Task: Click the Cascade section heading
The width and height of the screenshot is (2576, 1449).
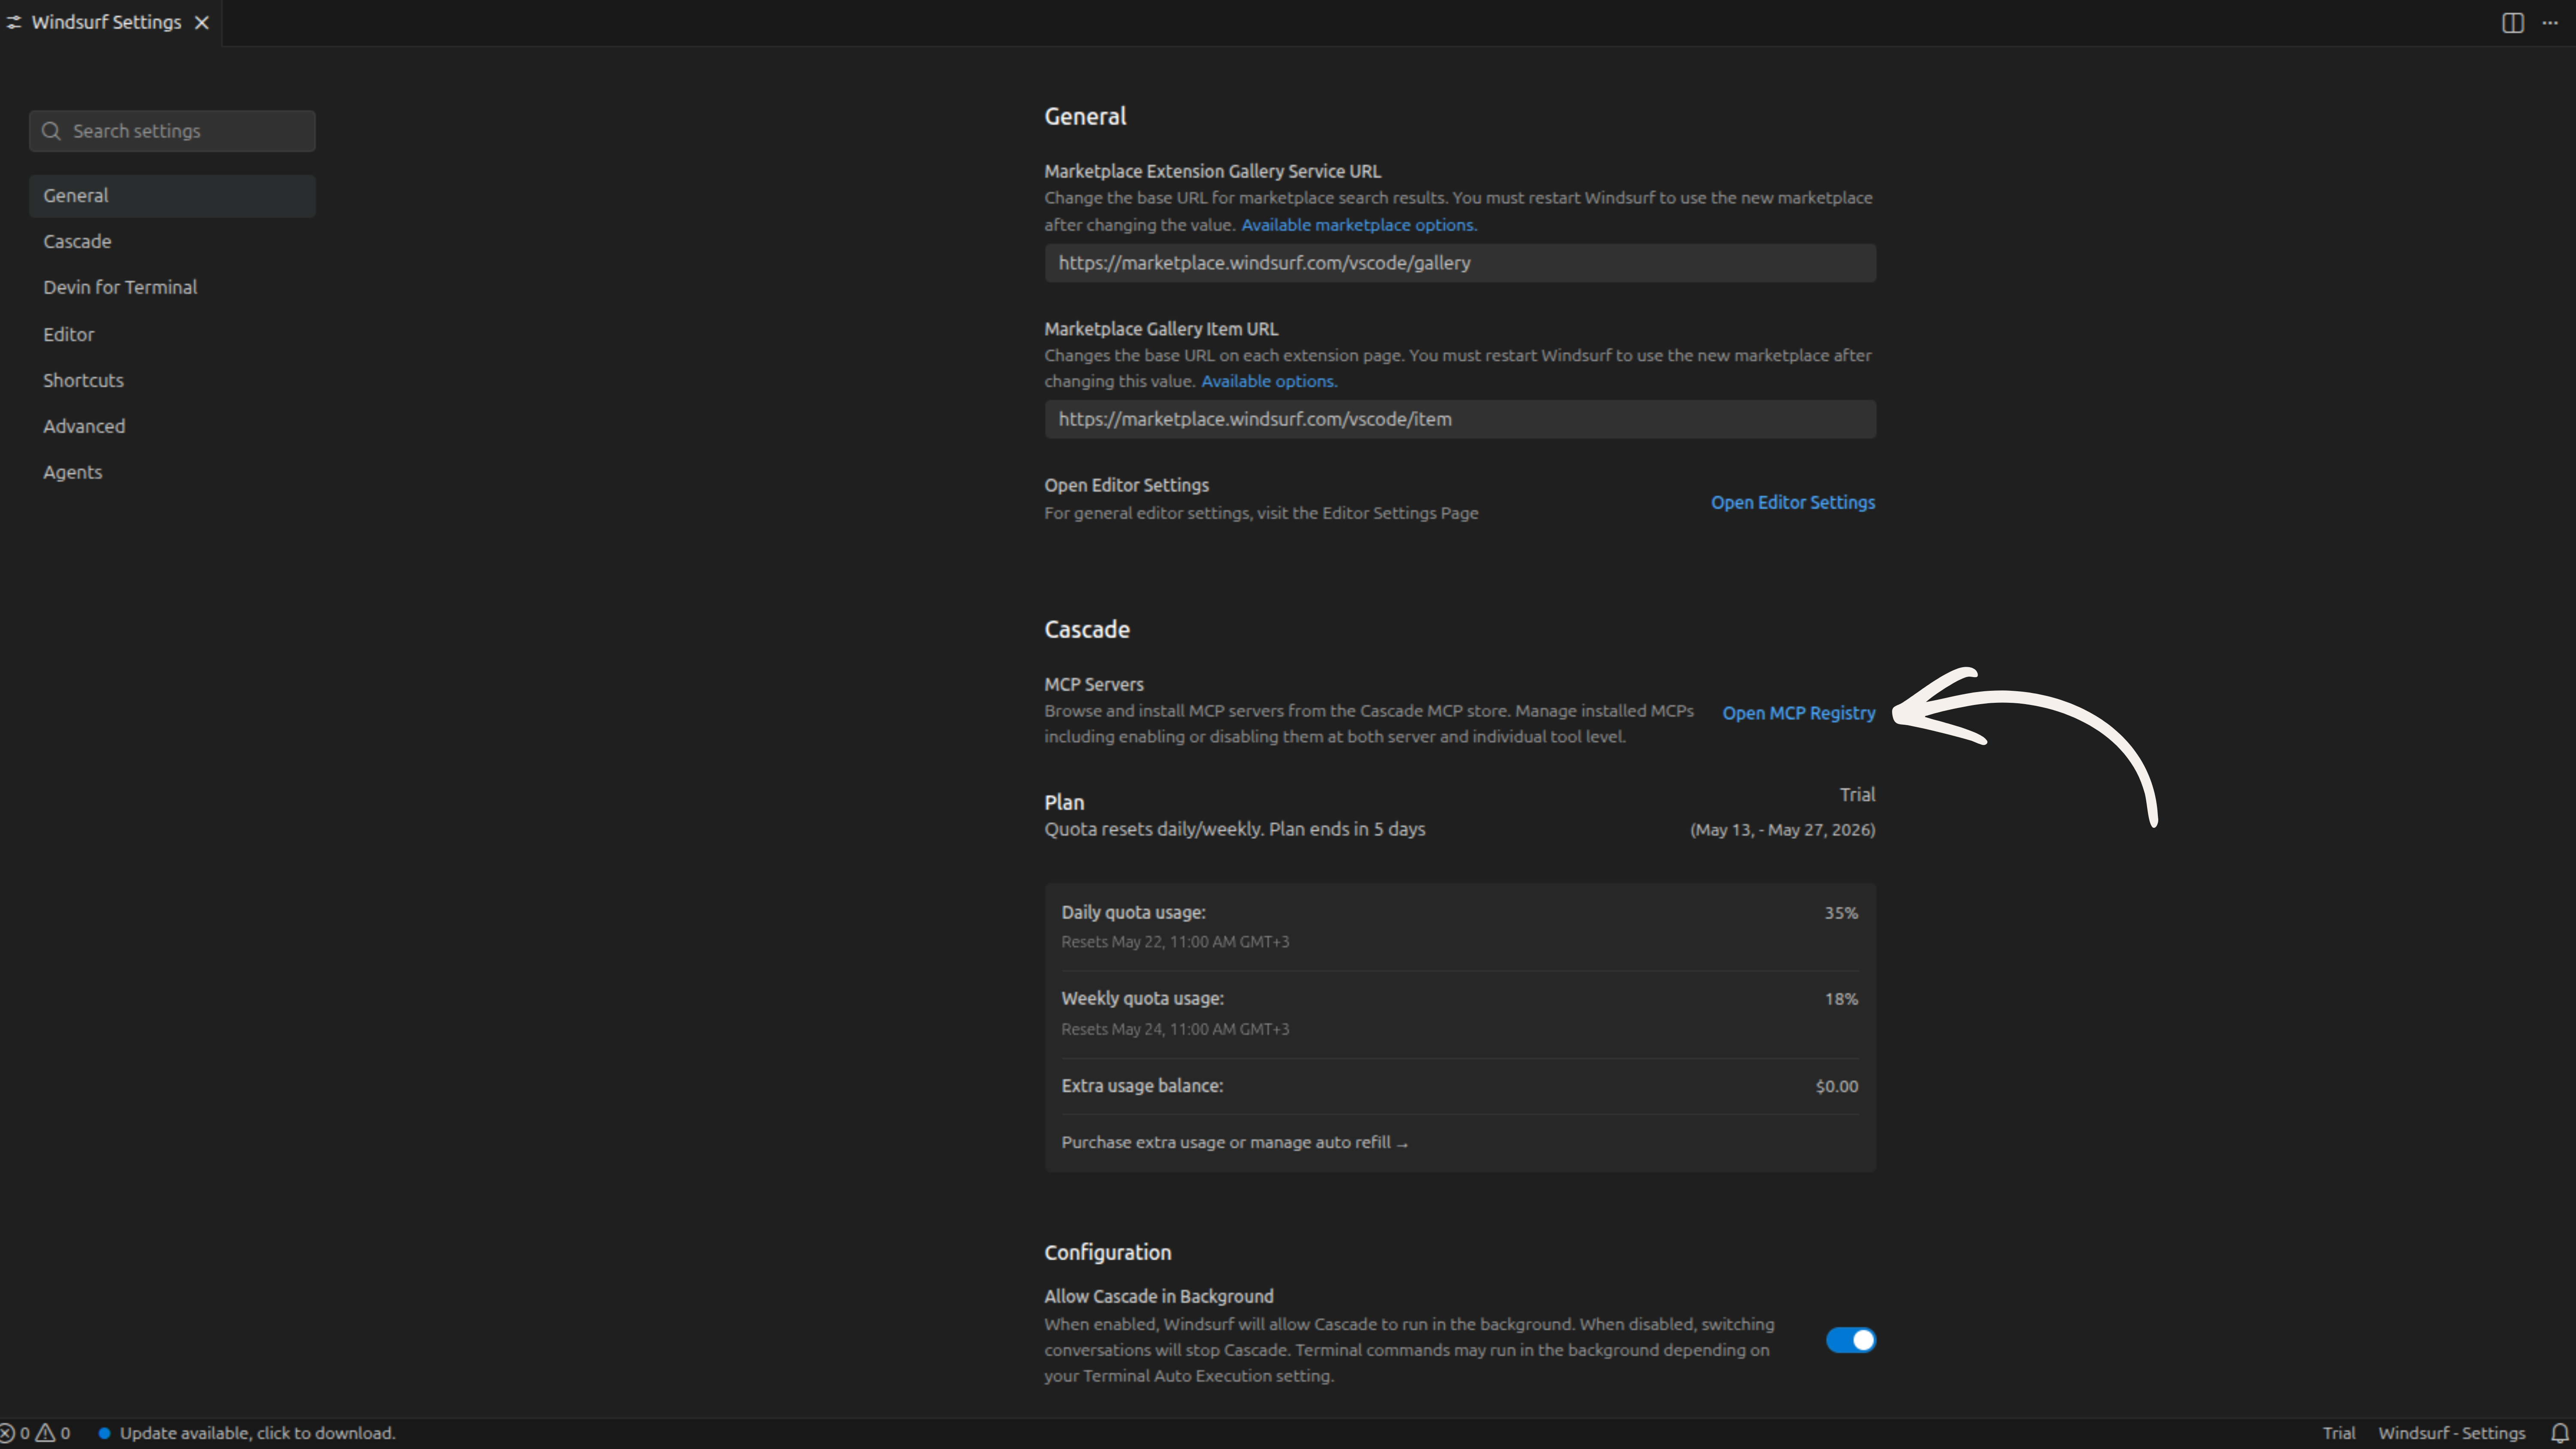Action: [x=1087, y=630]
